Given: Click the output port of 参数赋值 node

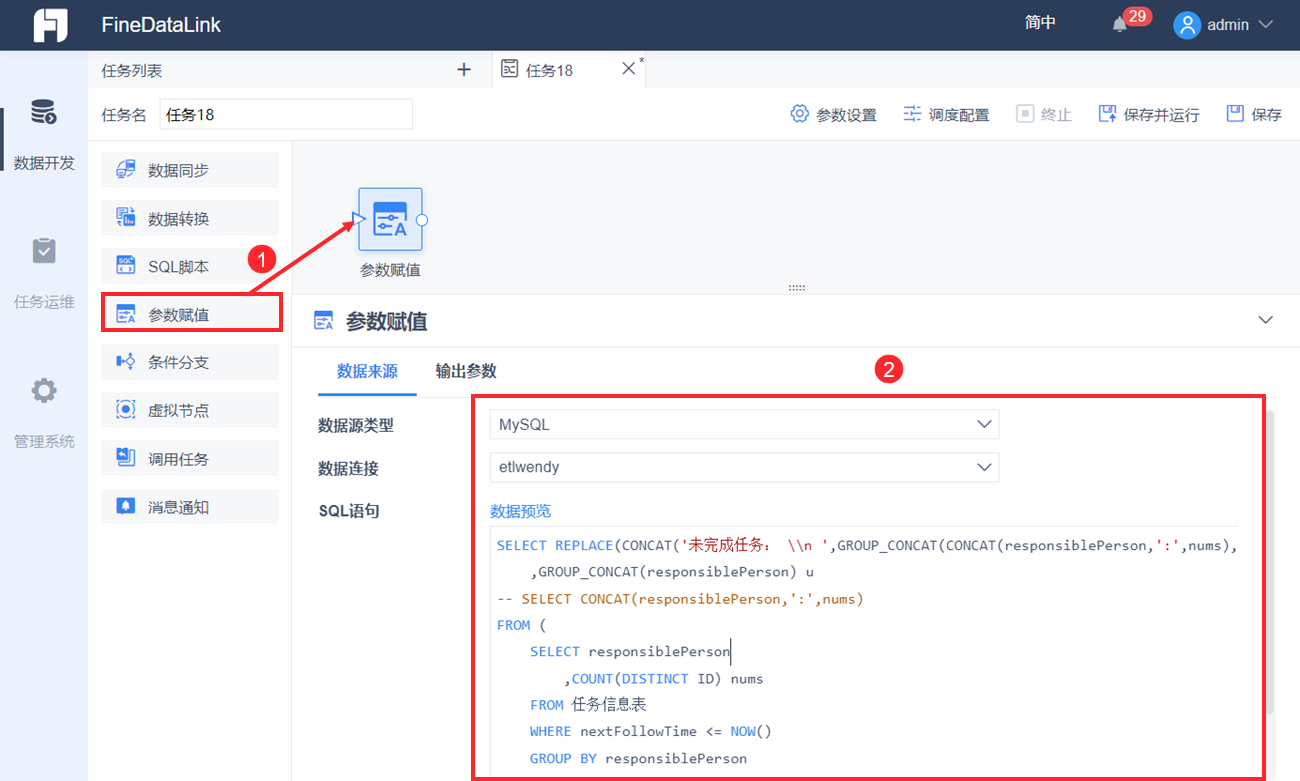Looking at the screenshot, I should tap(422, 219).
